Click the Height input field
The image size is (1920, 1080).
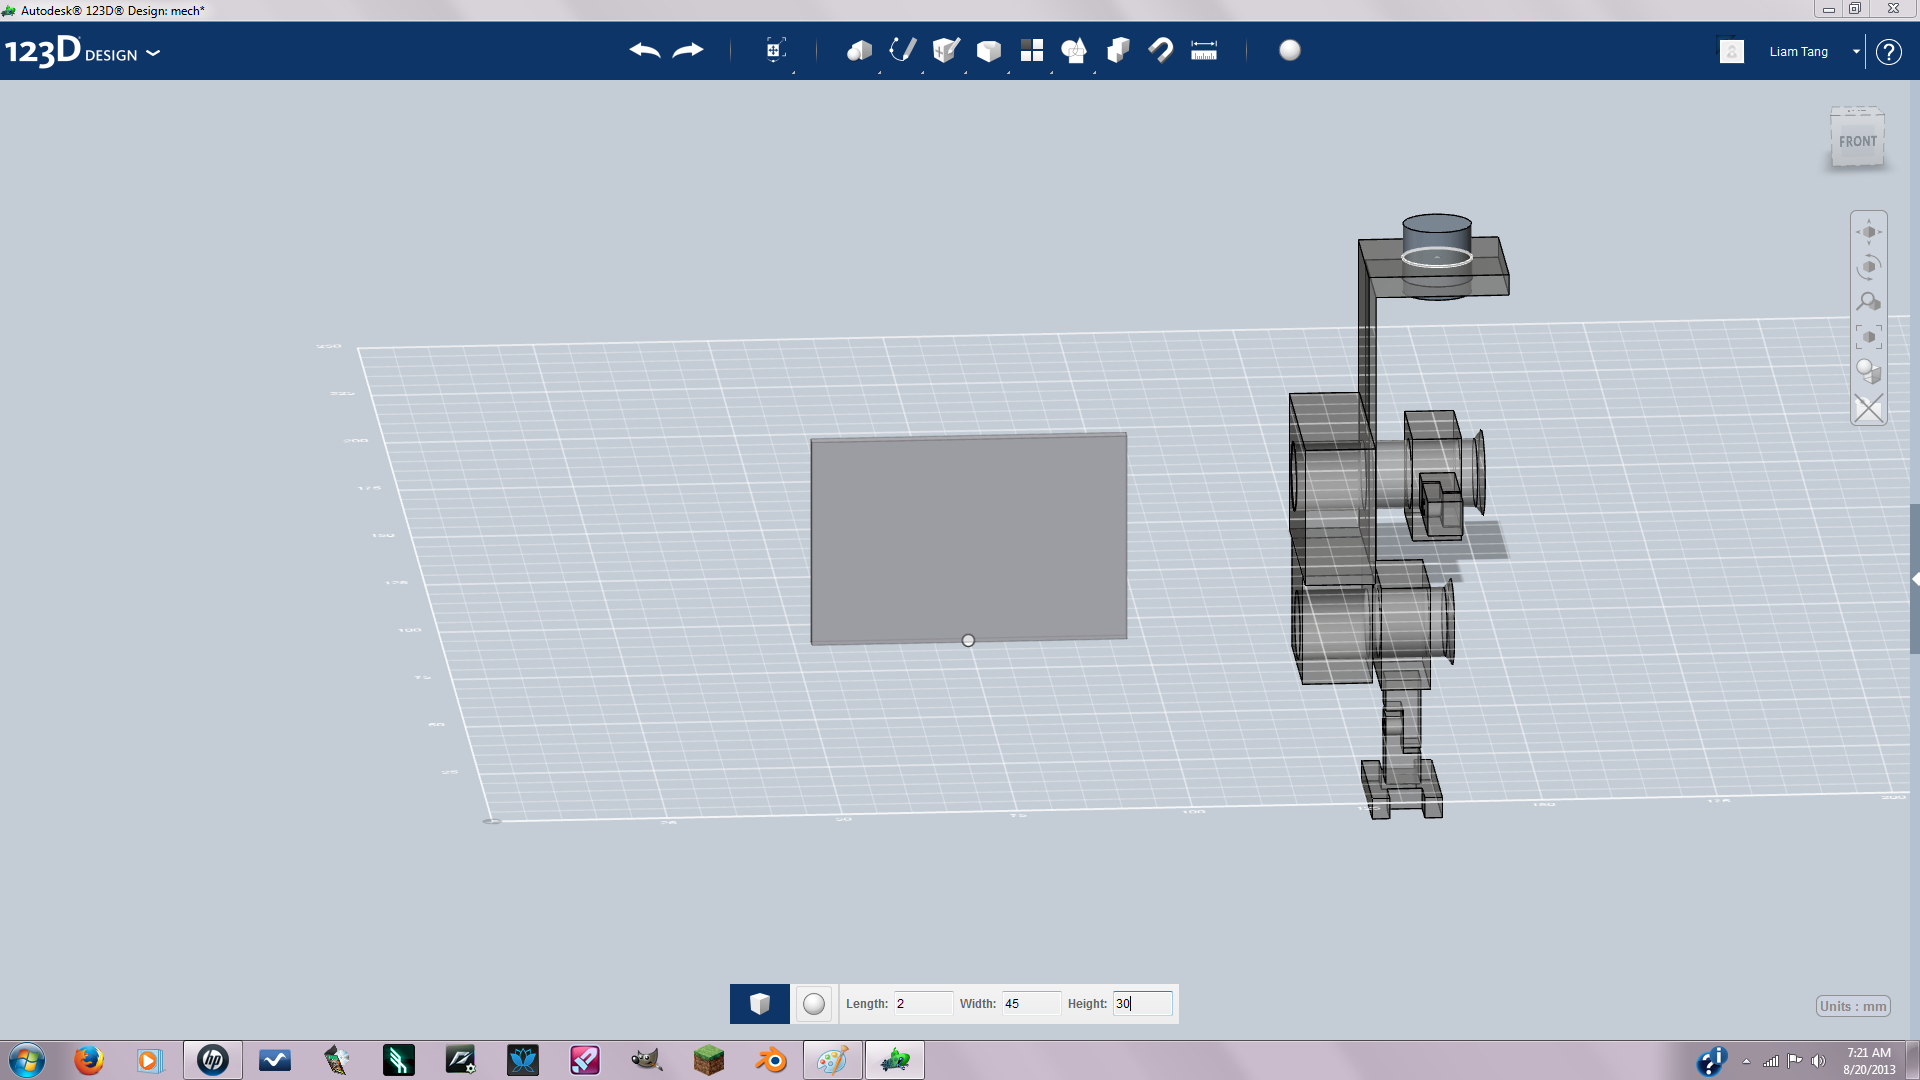coord(1142,1003)
